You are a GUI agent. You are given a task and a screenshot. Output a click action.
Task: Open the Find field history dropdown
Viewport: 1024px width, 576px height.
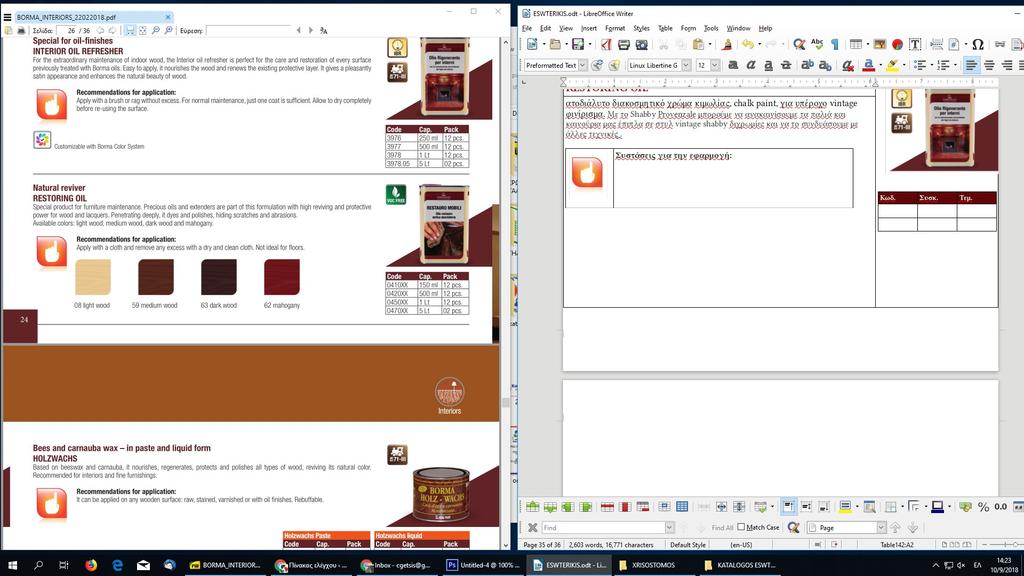pyautogui.click(x=669, y=528)
